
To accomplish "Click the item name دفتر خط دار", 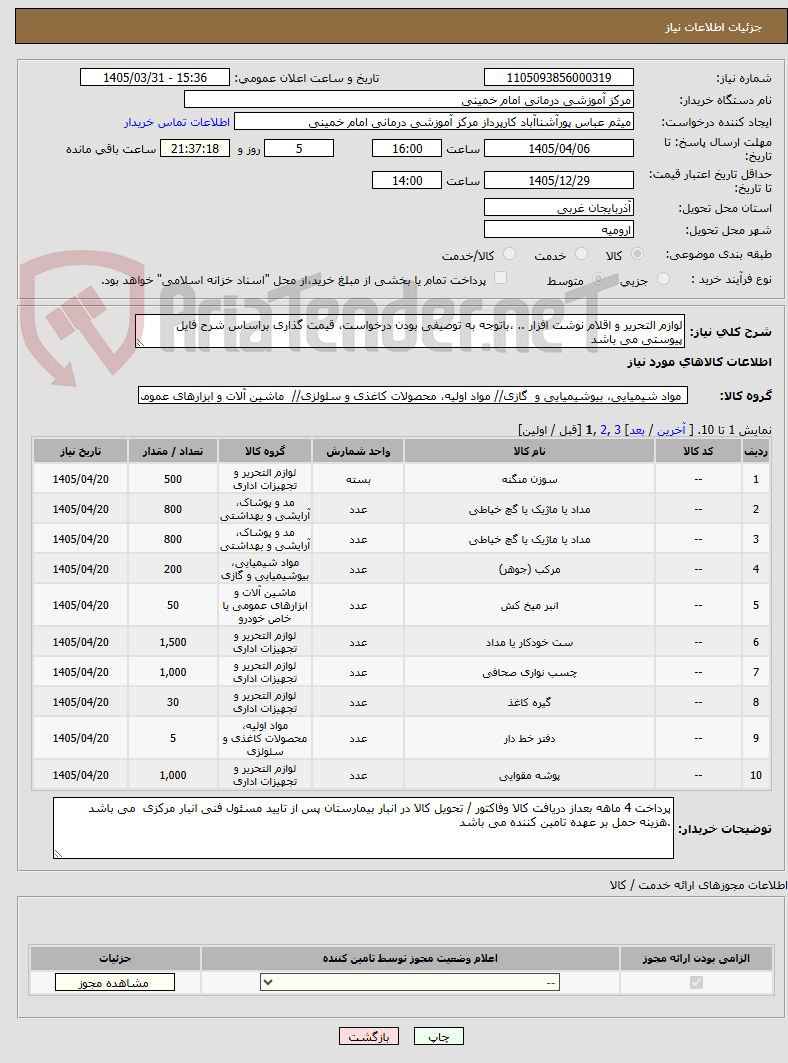I will point(530,738).
